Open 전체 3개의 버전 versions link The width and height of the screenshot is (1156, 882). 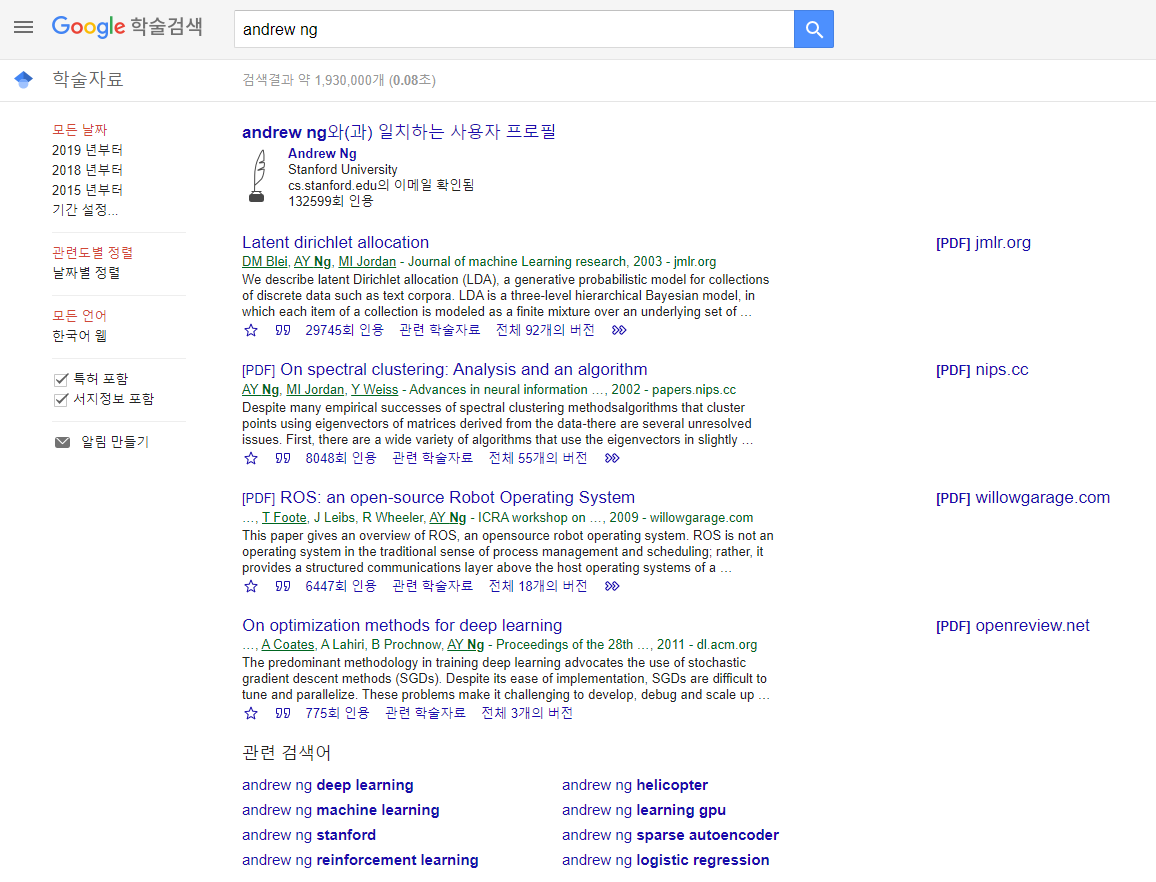[x=527, y=713]
